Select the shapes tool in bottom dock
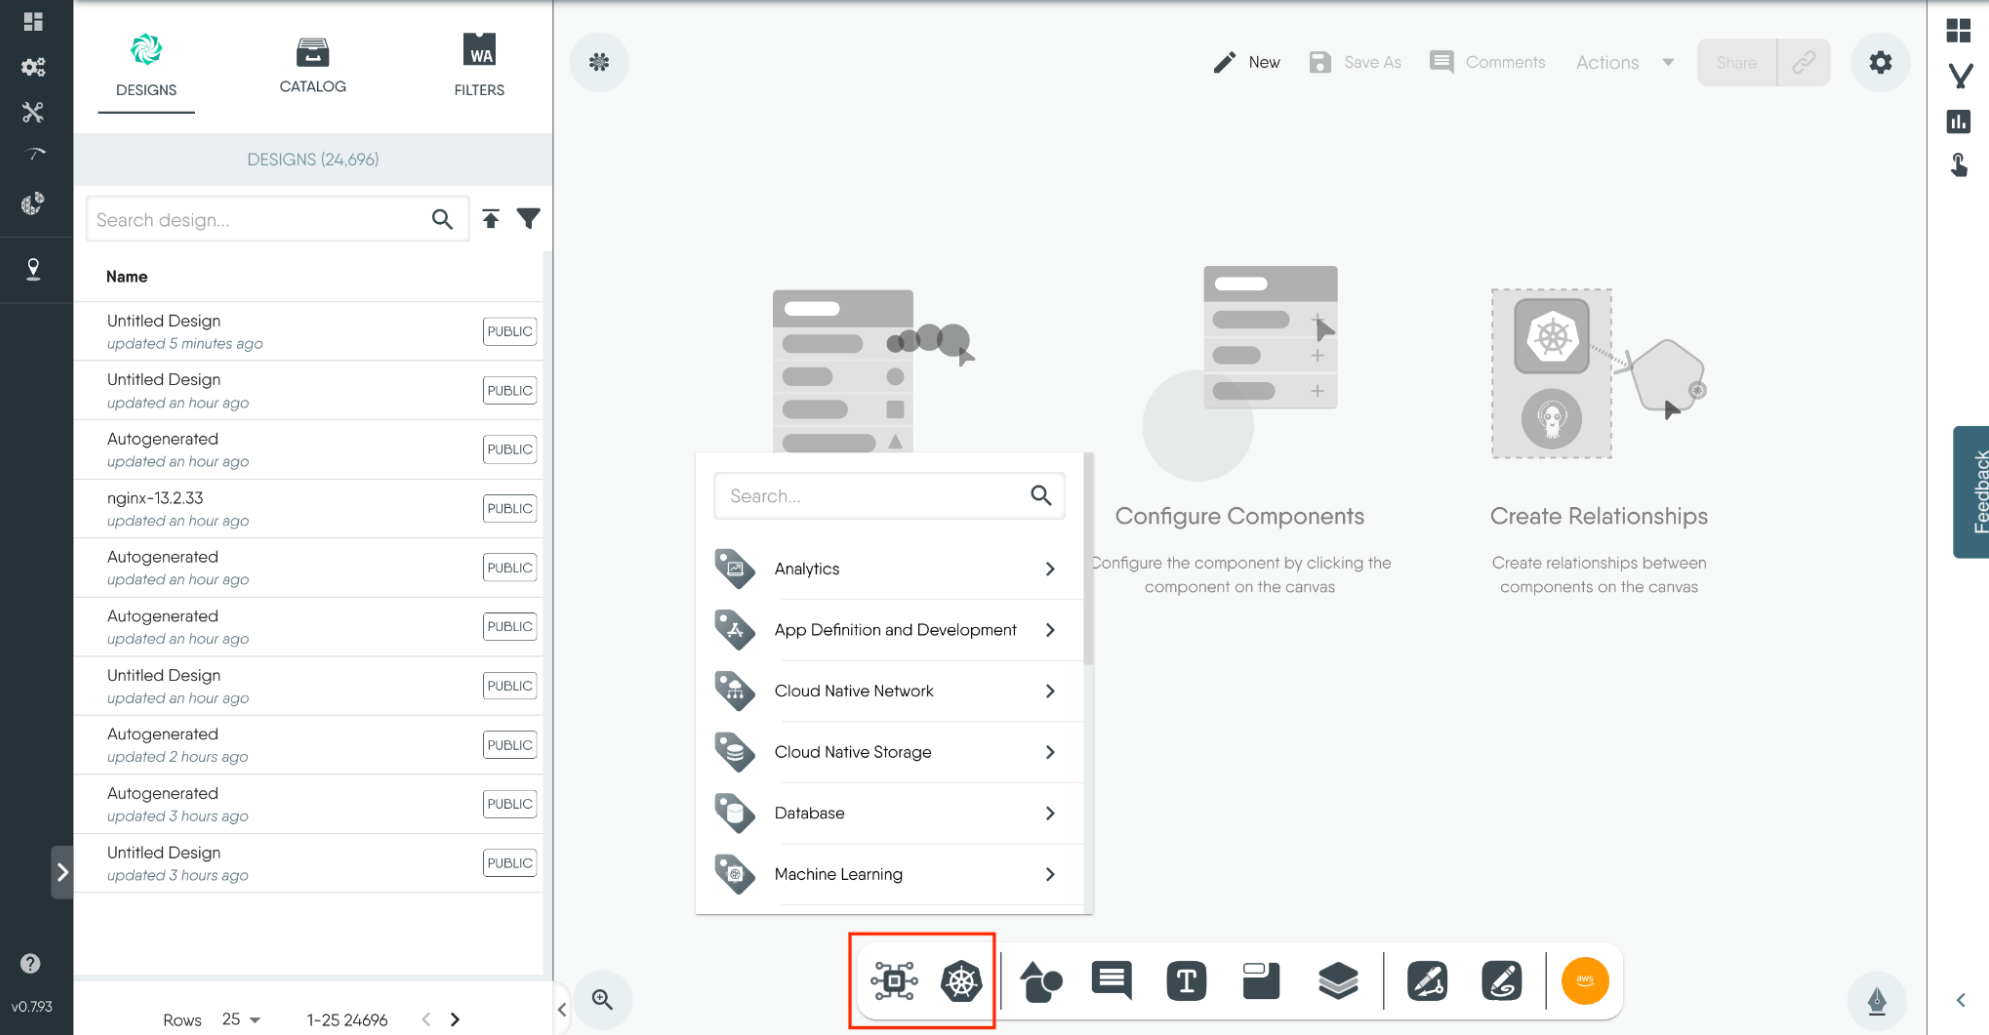Viewport: 1989px width, 1035px height. tap(1040, 981)
